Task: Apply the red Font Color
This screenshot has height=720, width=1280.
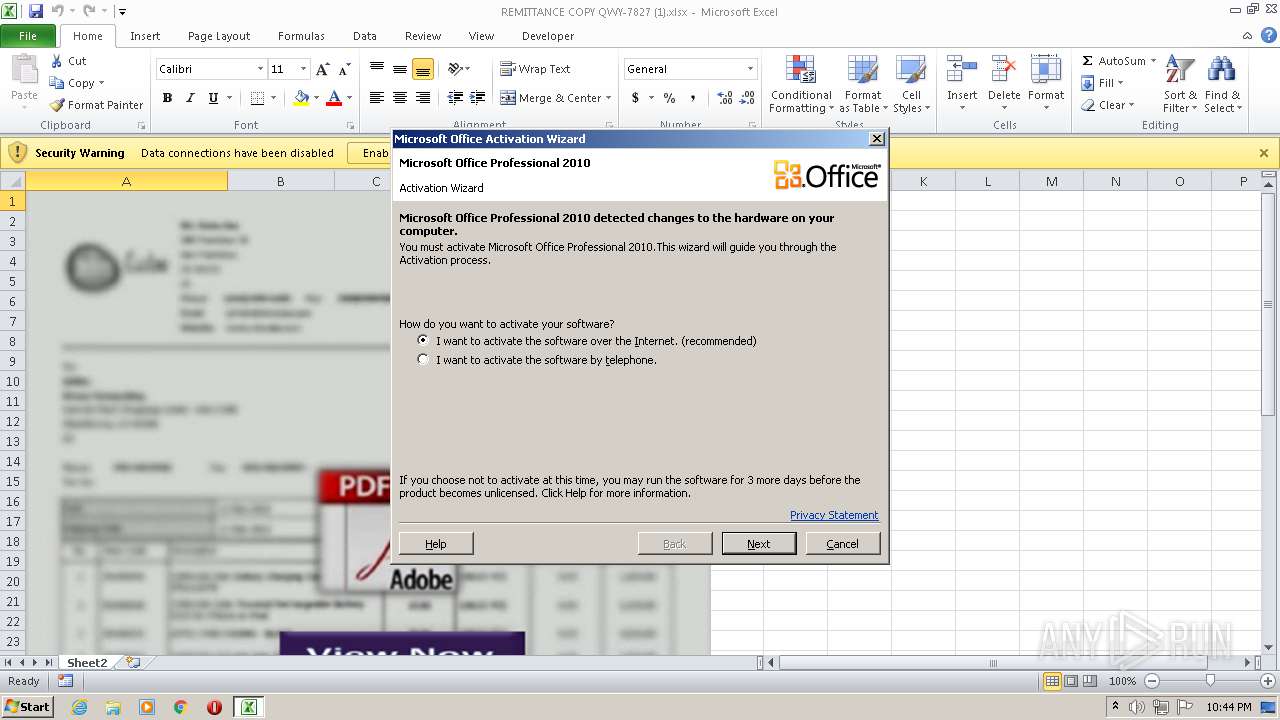Action: tap(334, 98)
